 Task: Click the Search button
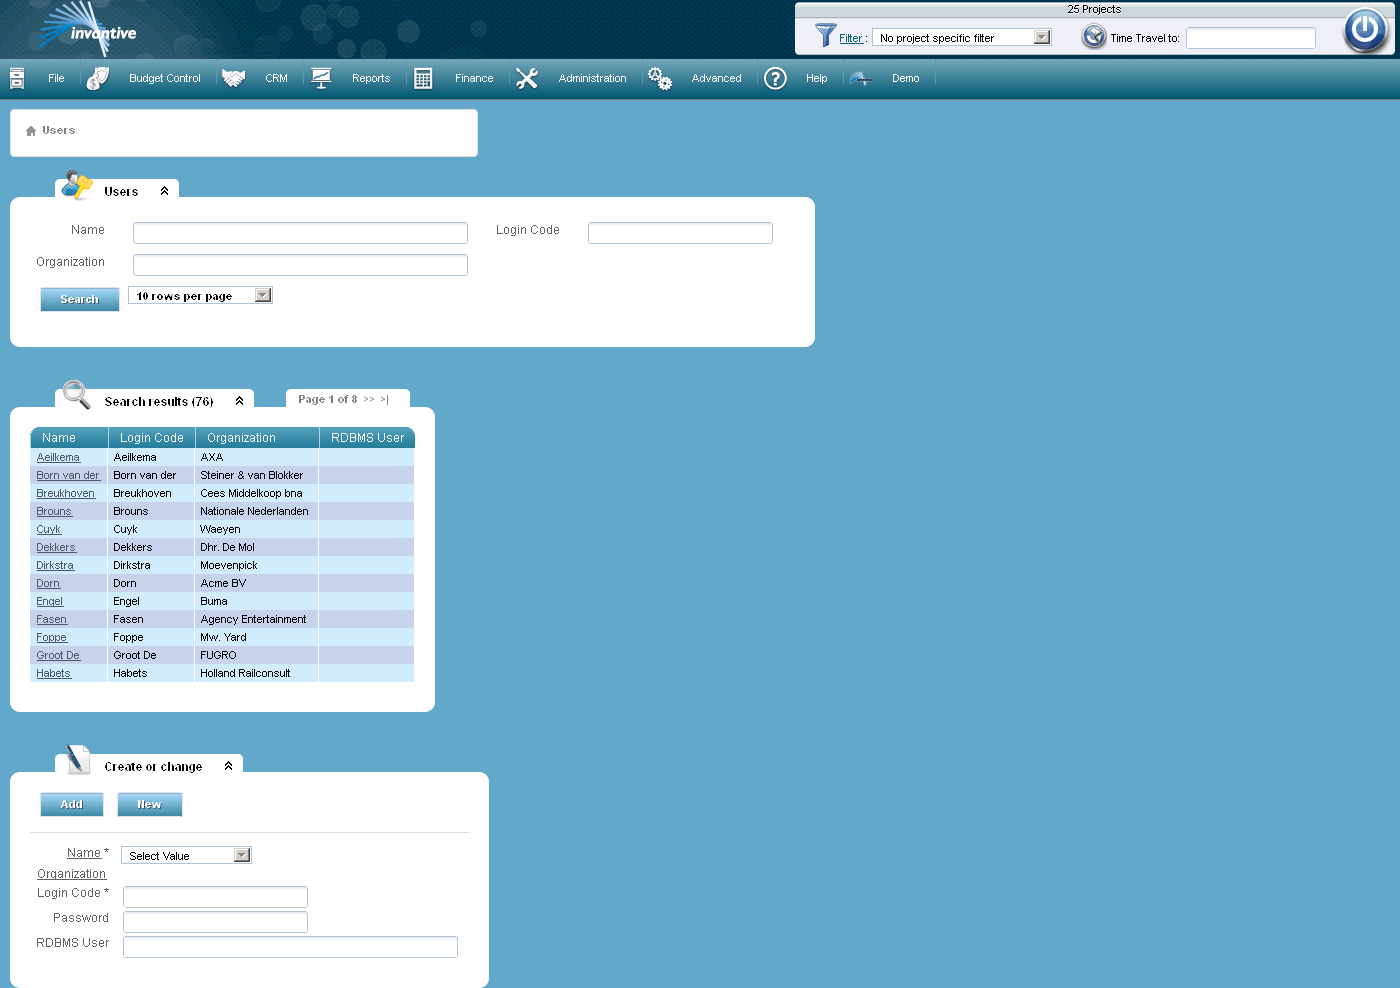[x=80, y=299]
